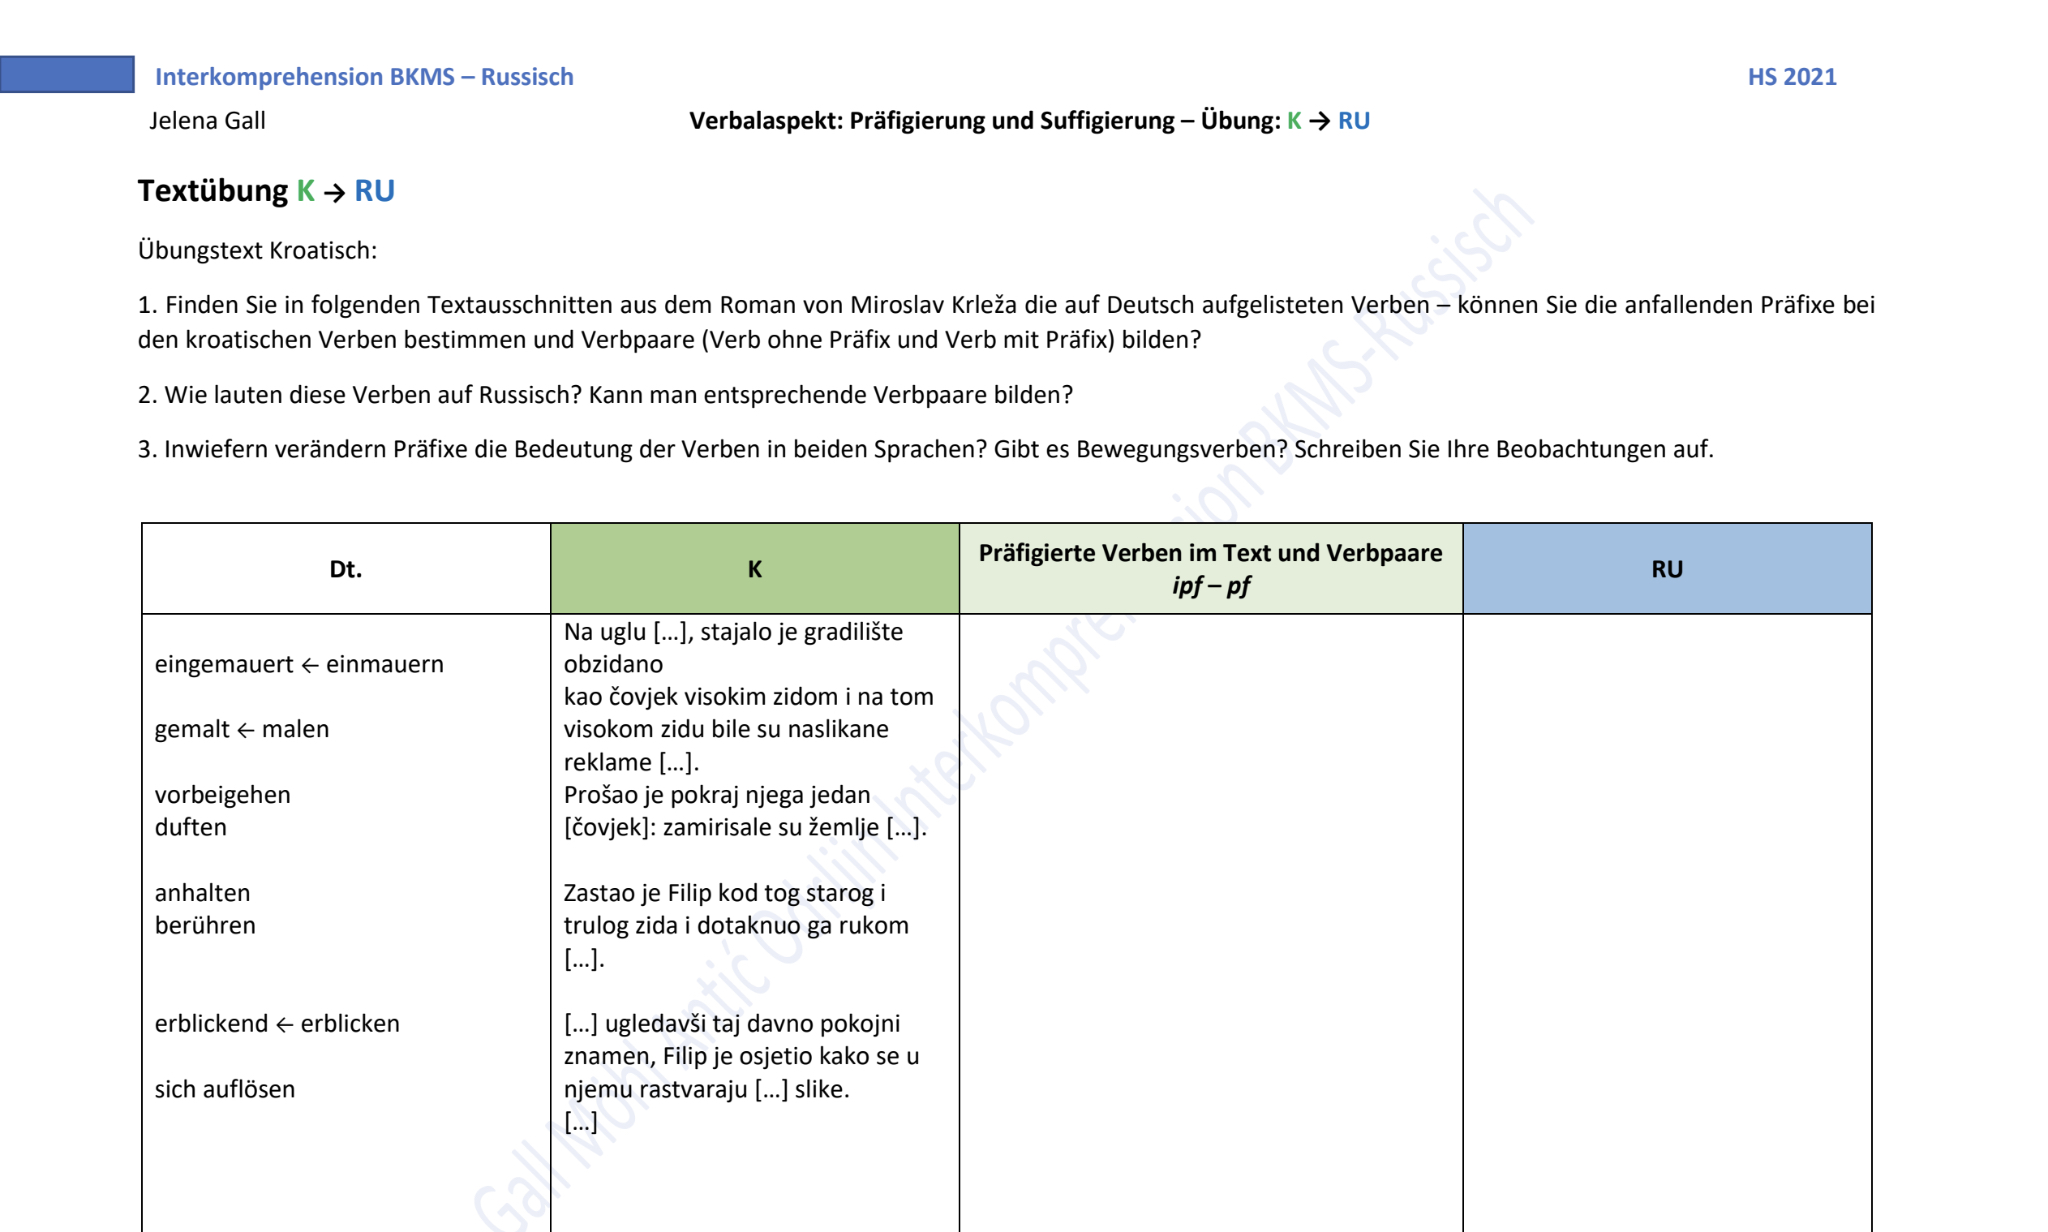Screen dimensions: 2048x1232
Task: Click the 'eingemauert ← einmauern' entry
Action: 299,664
